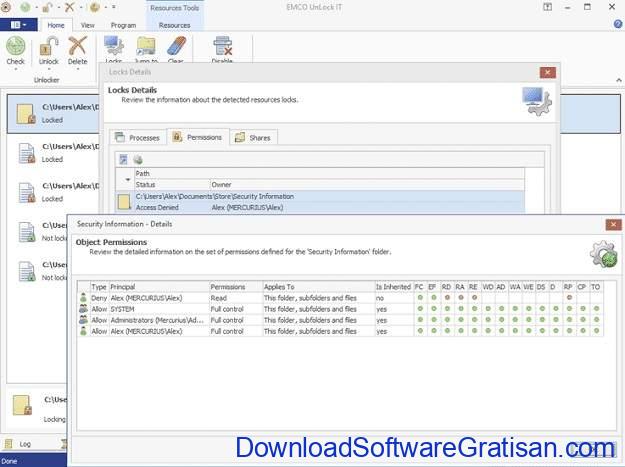Collapse the ribbon with the chevron

pos(619,80)
